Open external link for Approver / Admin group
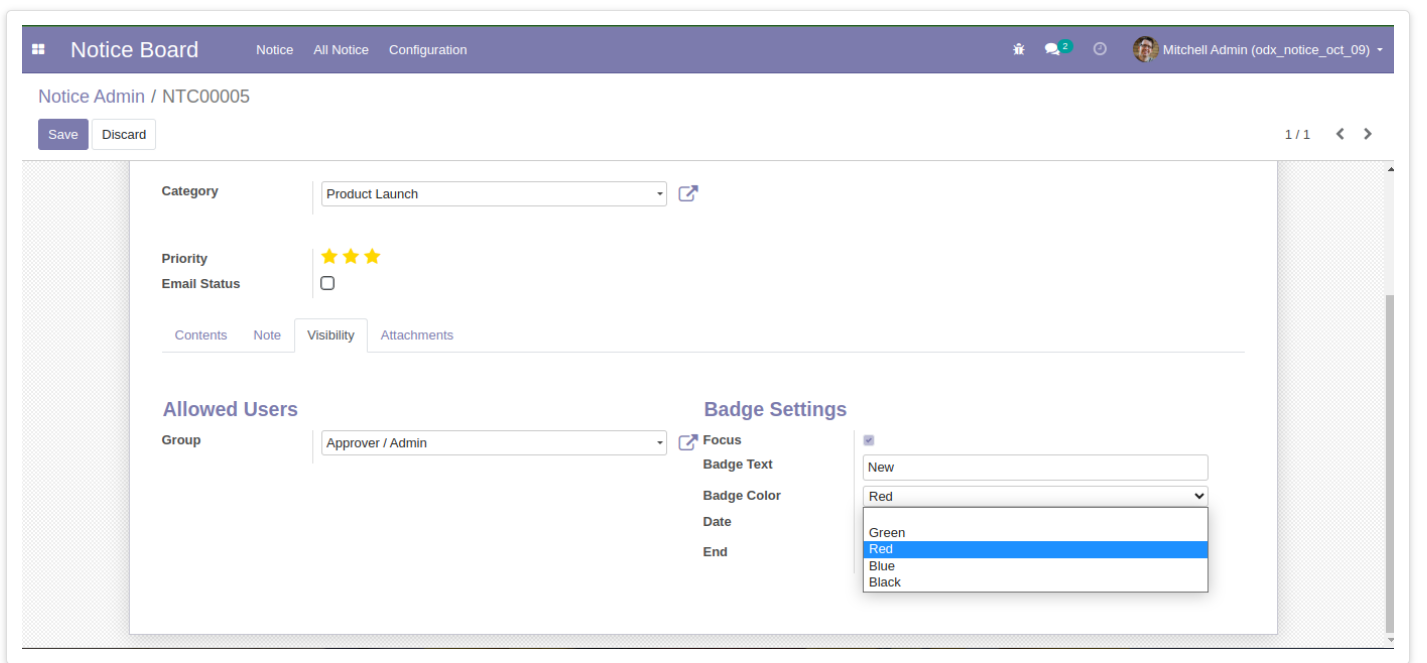This screenshot has width=1427, height=663. point(688,442)
